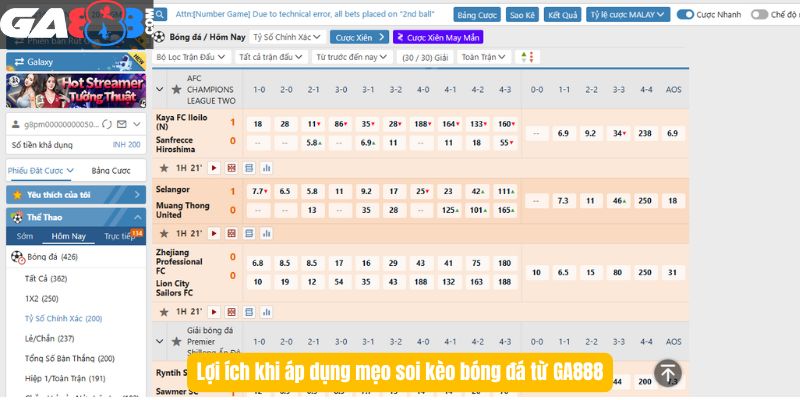Open pitch view icon for Selangor match
800x400 pixels.
tap(232, 234)
